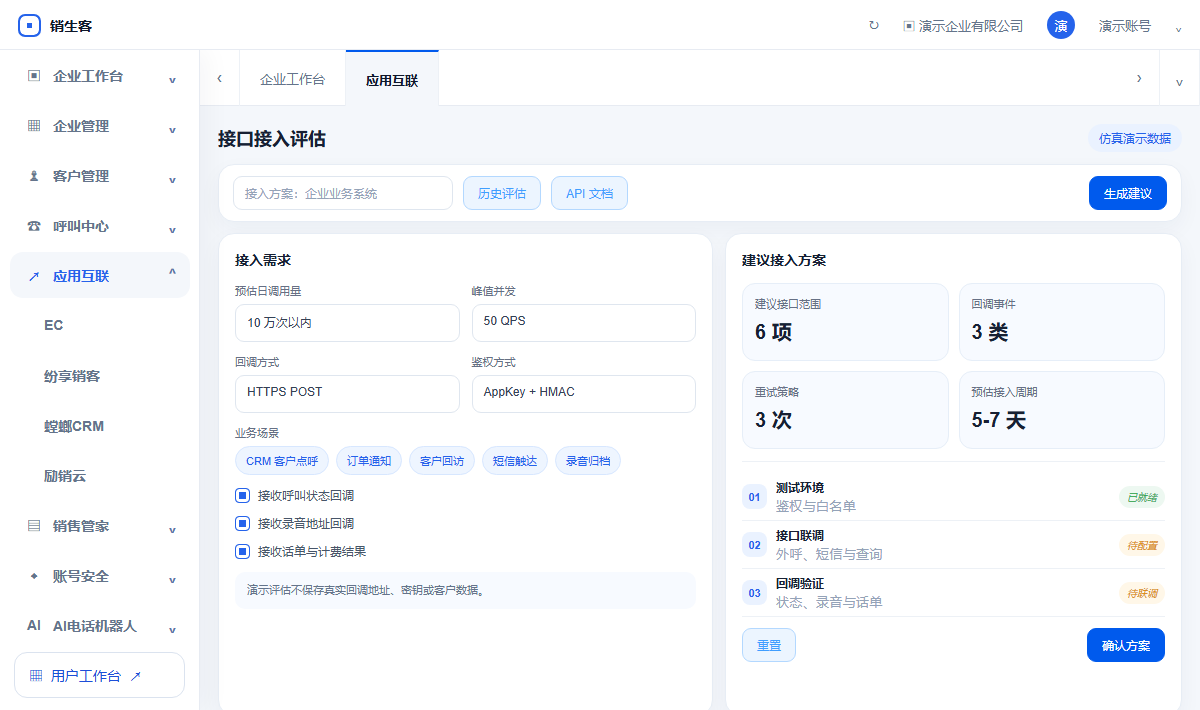
Task: Click the 待配置 status tag
Action: click(1141, 545)
